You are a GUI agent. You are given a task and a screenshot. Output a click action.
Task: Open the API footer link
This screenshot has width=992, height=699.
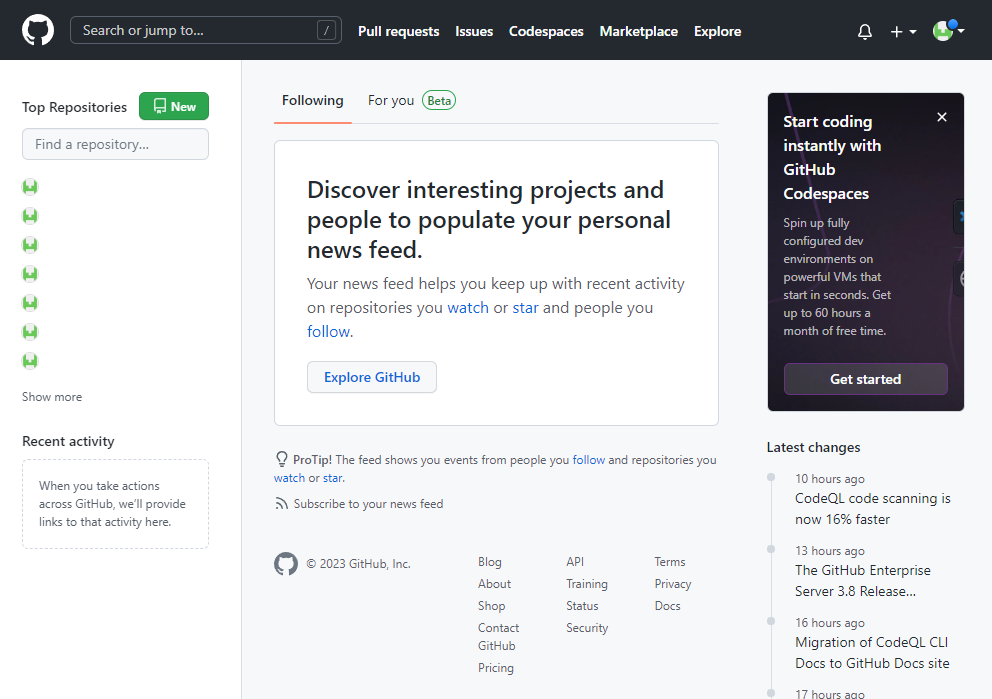point(575,562)
